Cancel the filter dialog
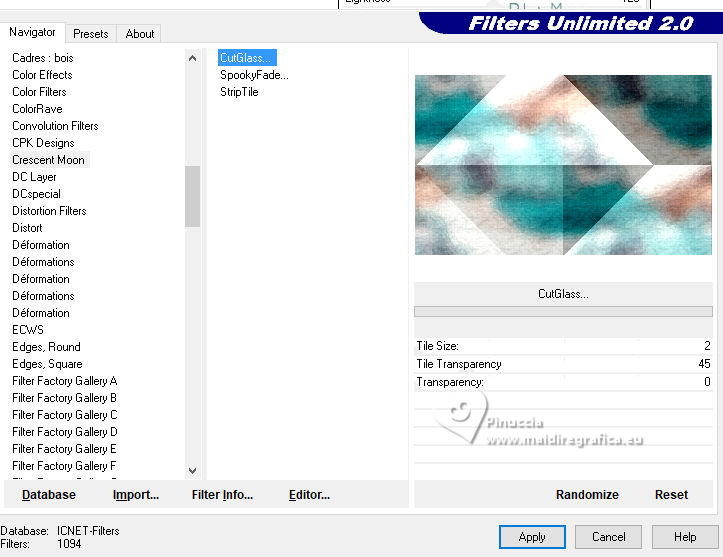The image size is (723, 557). coord(609,537)
